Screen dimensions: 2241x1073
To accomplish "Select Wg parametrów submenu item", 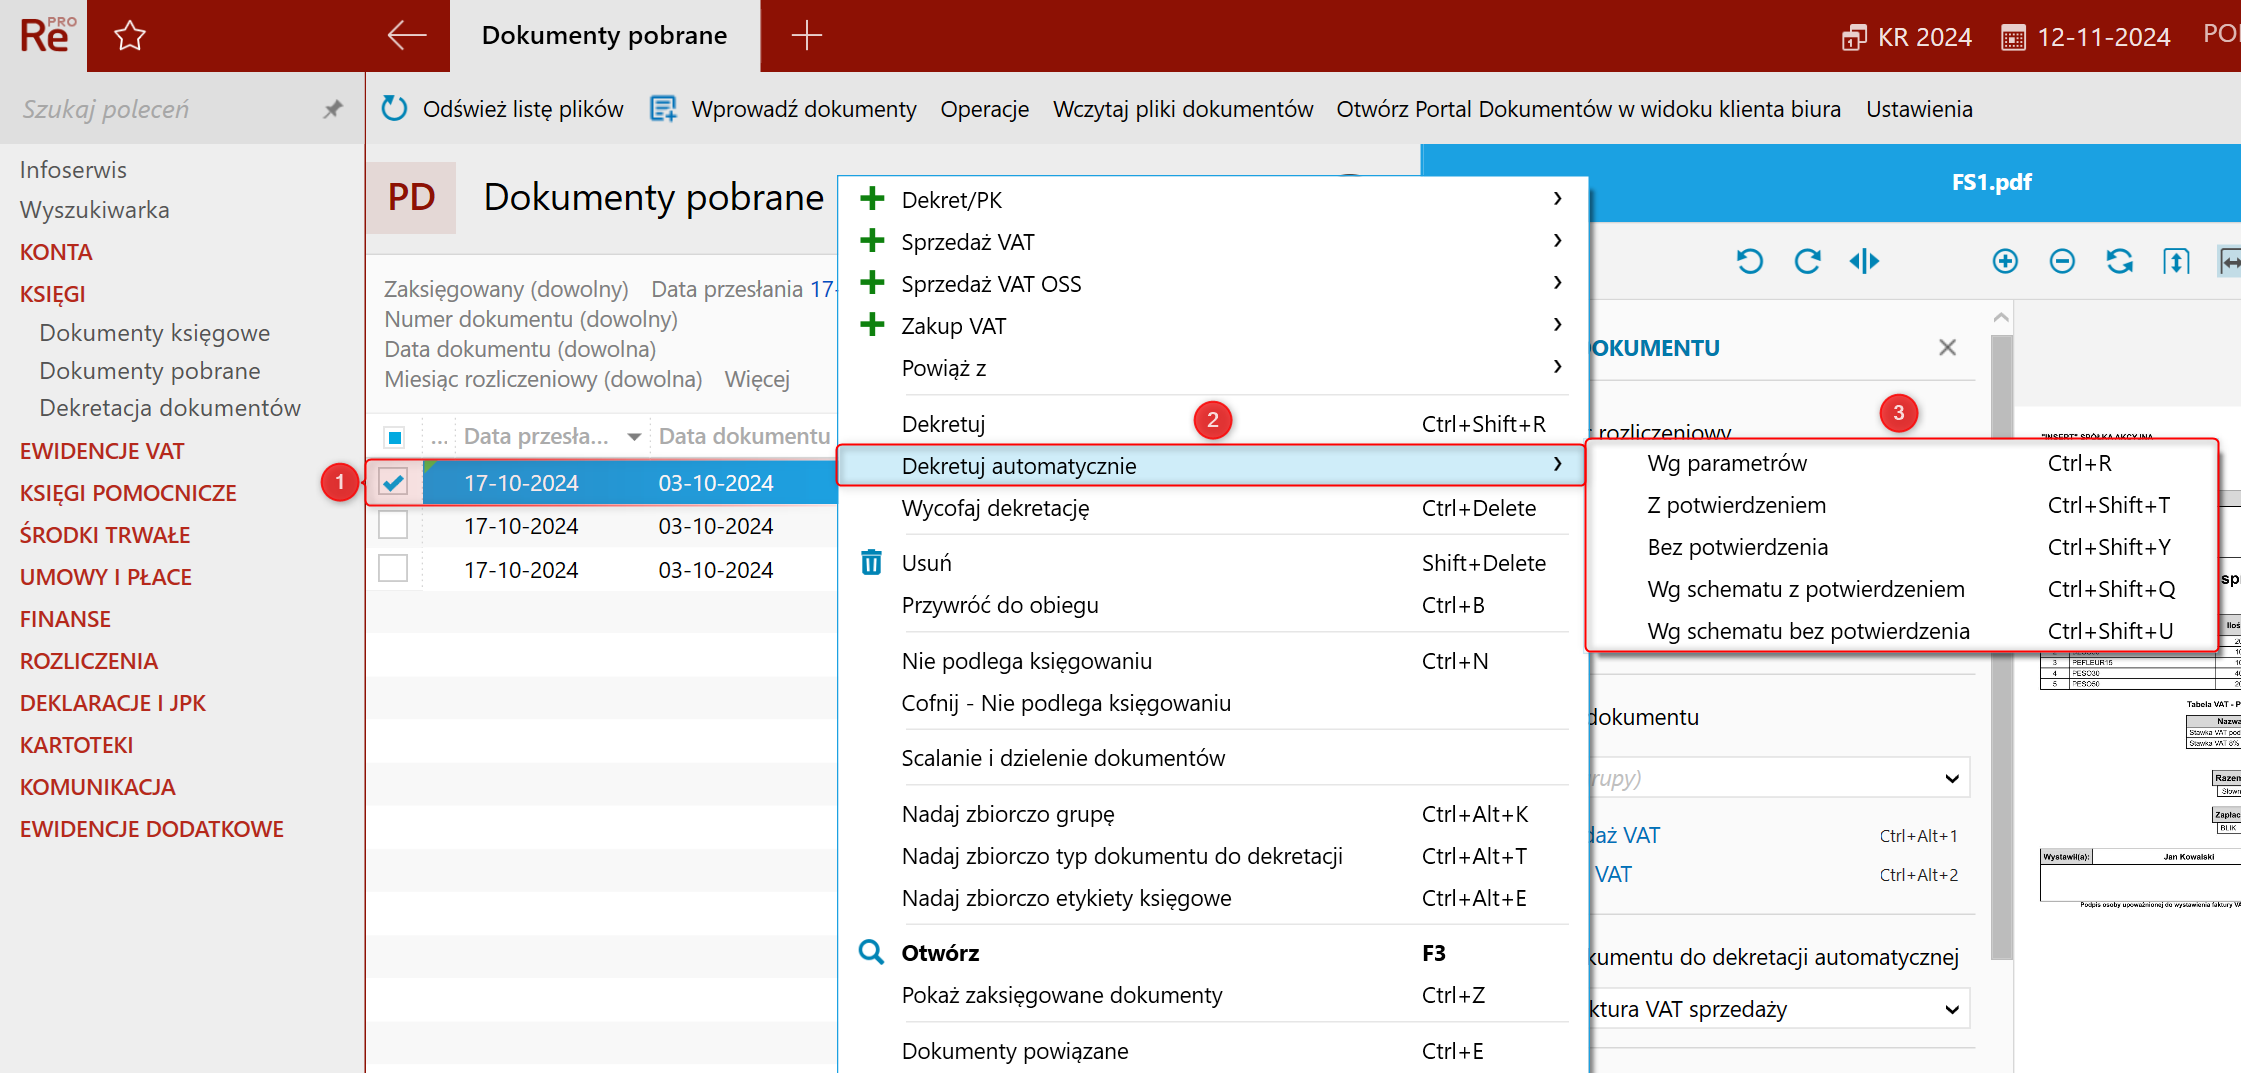I will tap(1902, 463).
